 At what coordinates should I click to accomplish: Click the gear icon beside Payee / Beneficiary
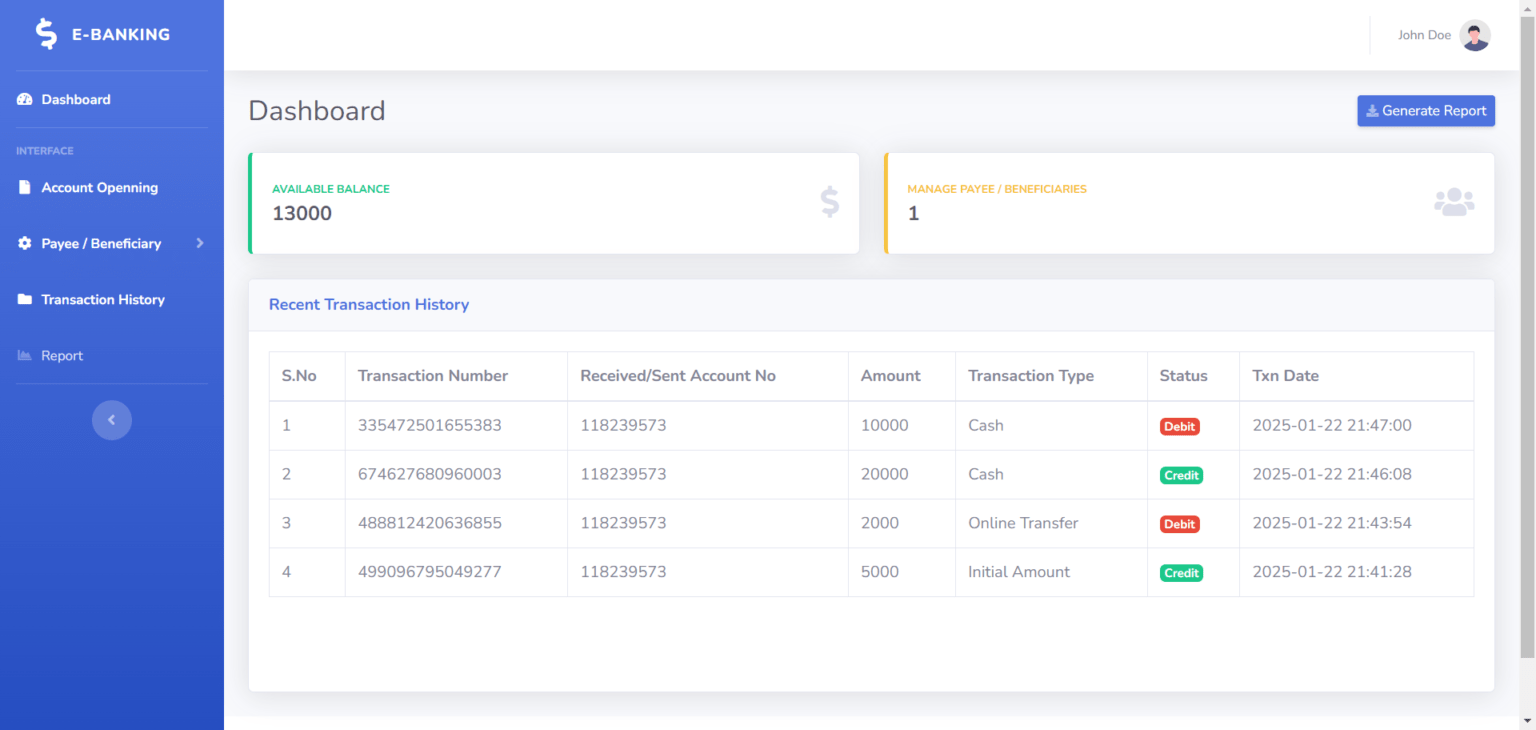pyautogui.click(x=23, y=243)
